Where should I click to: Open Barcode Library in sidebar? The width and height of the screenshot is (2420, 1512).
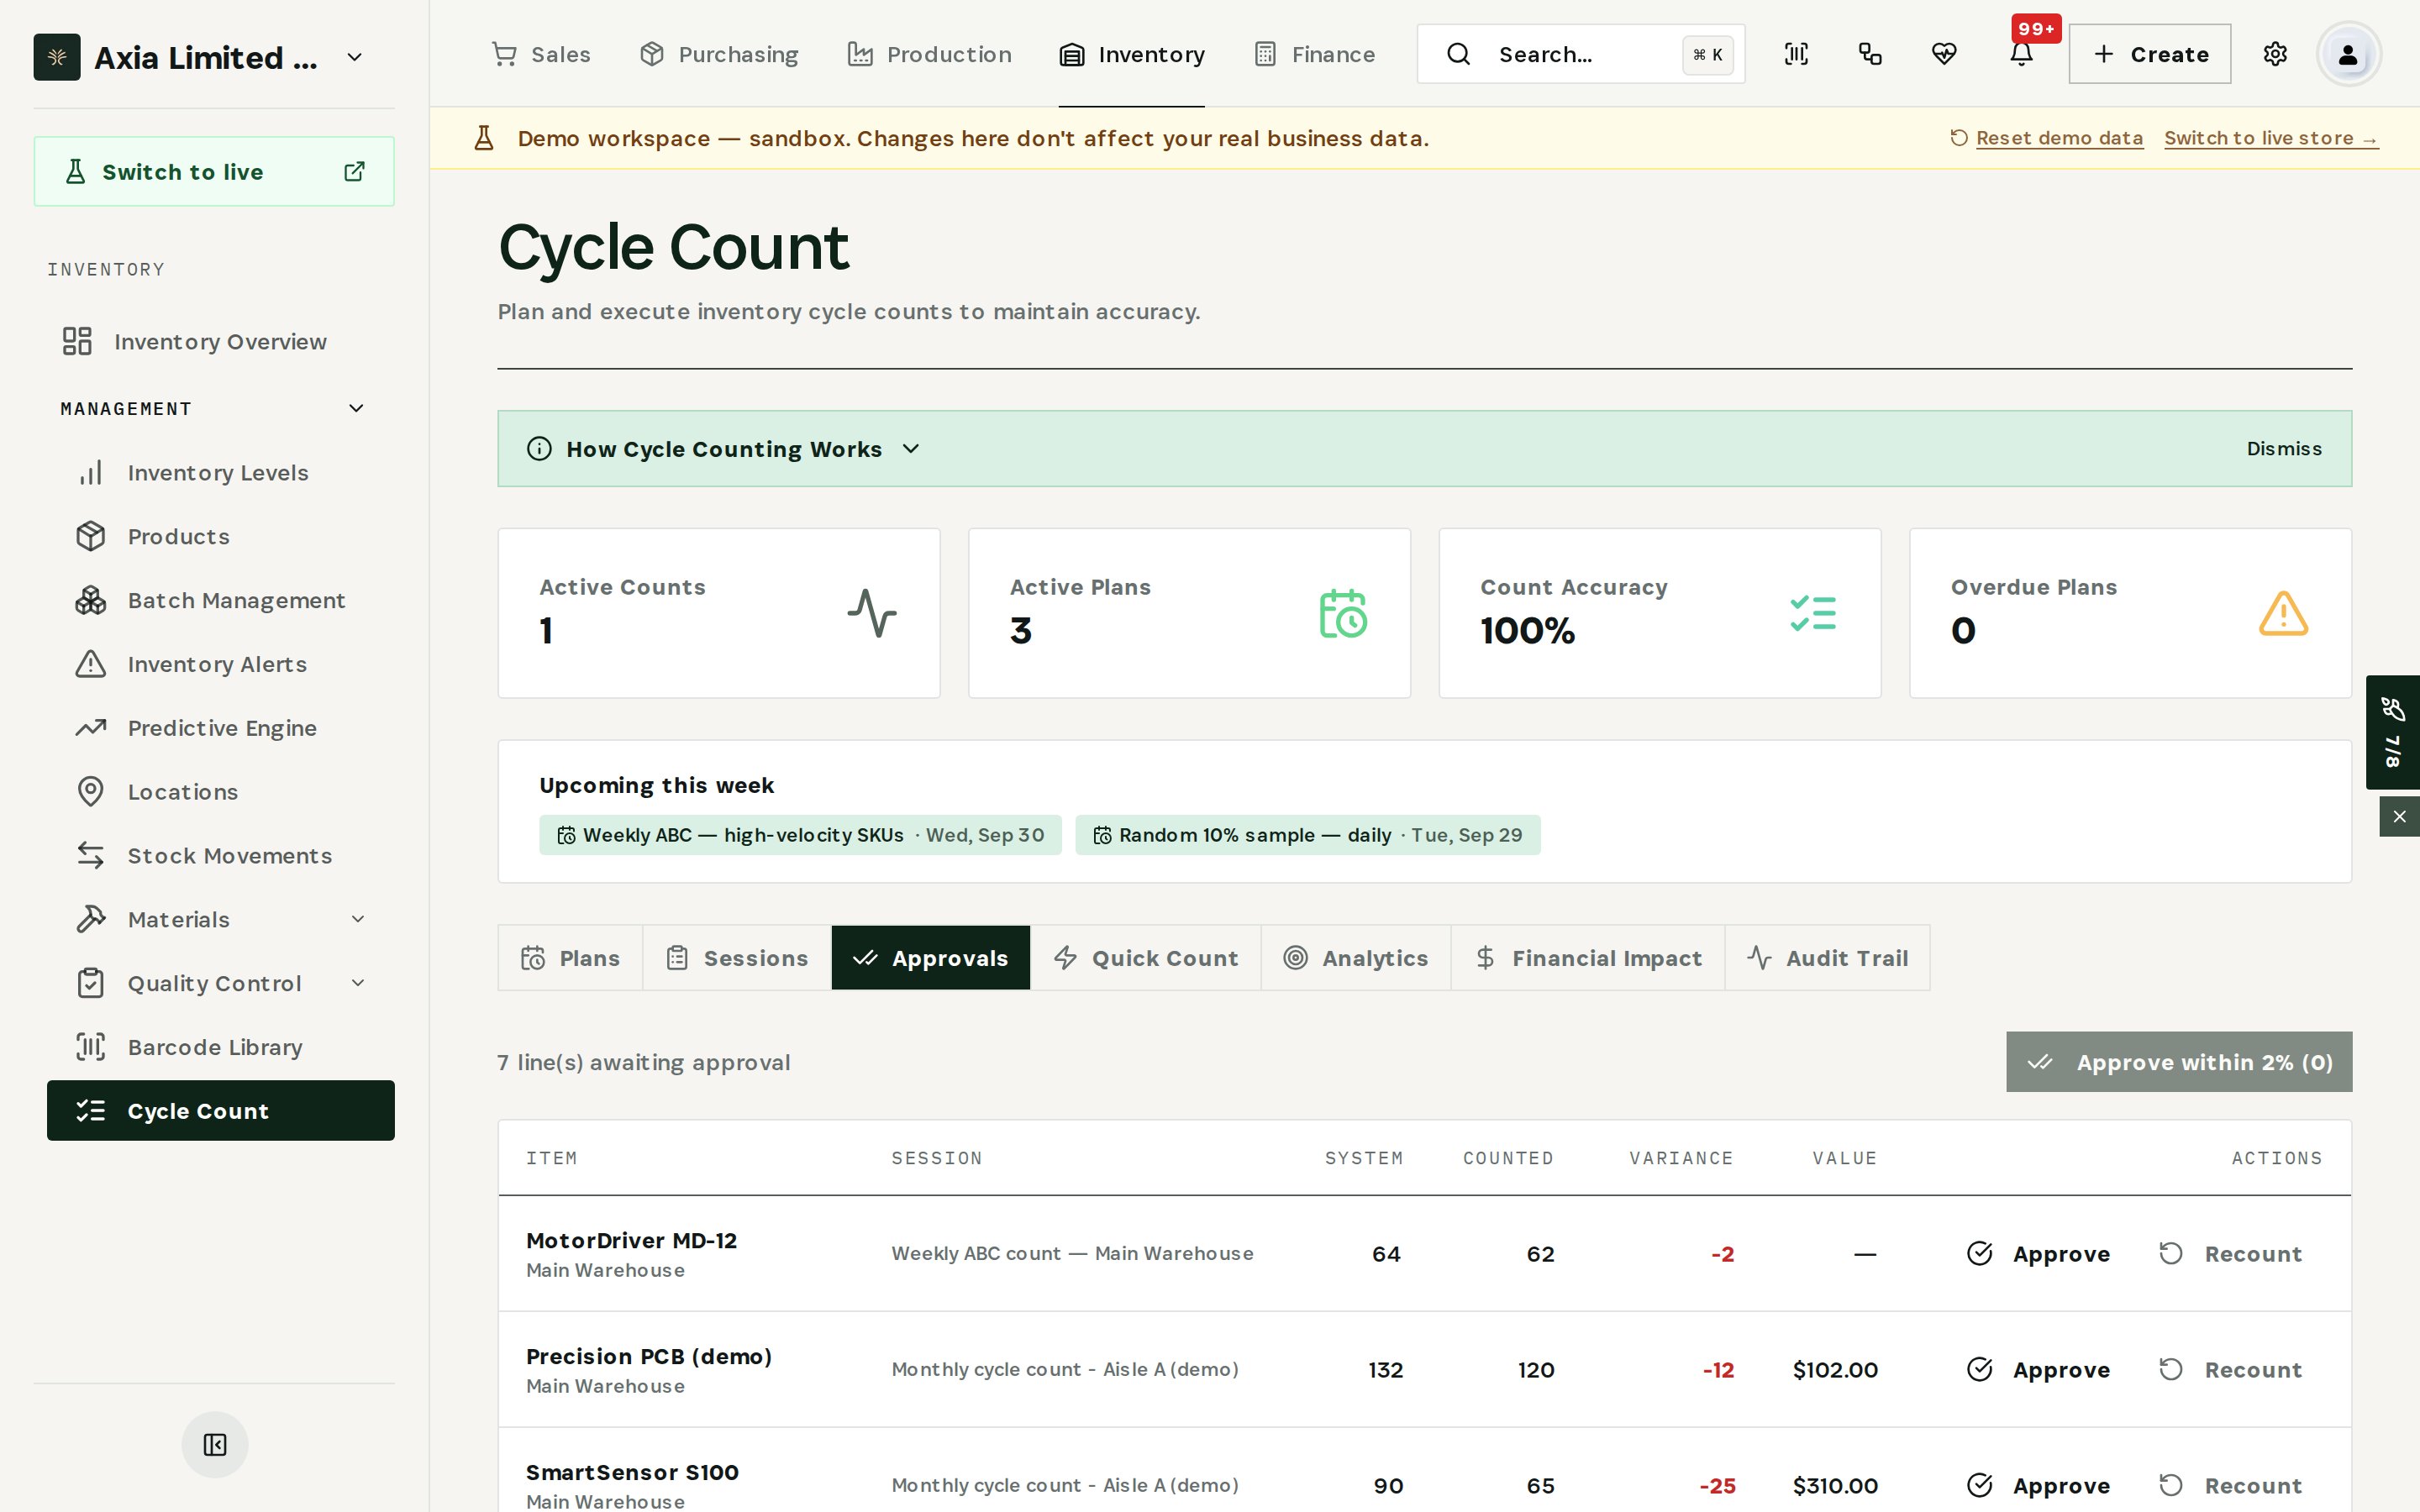[x=220, y=1048]
